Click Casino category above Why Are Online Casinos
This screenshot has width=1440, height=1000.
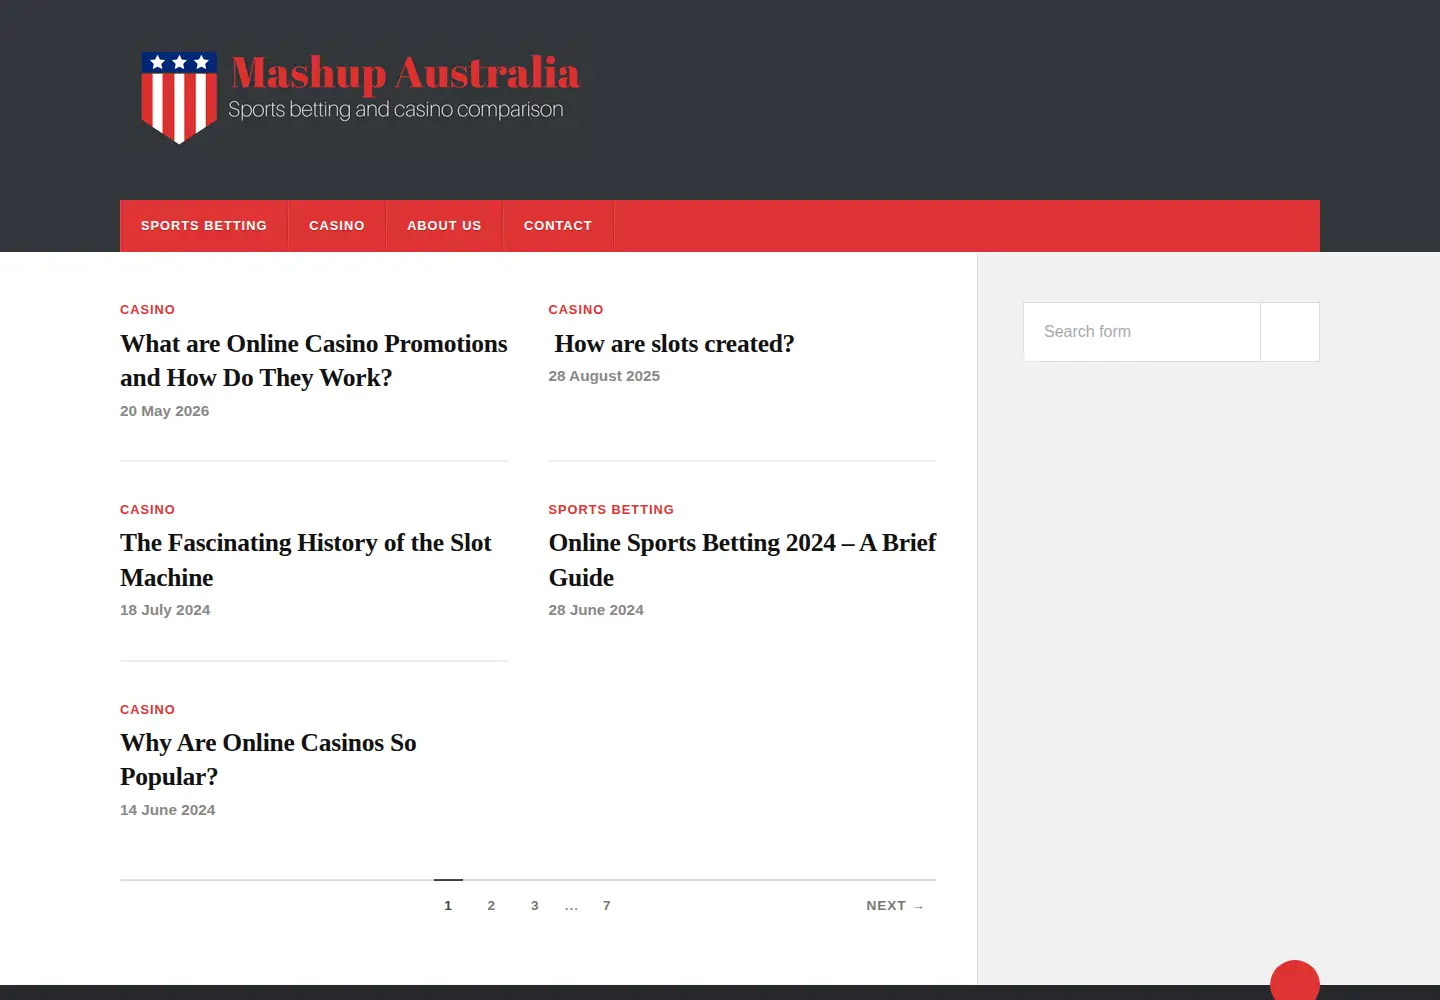pyautogui.click(x=148, y=710)
